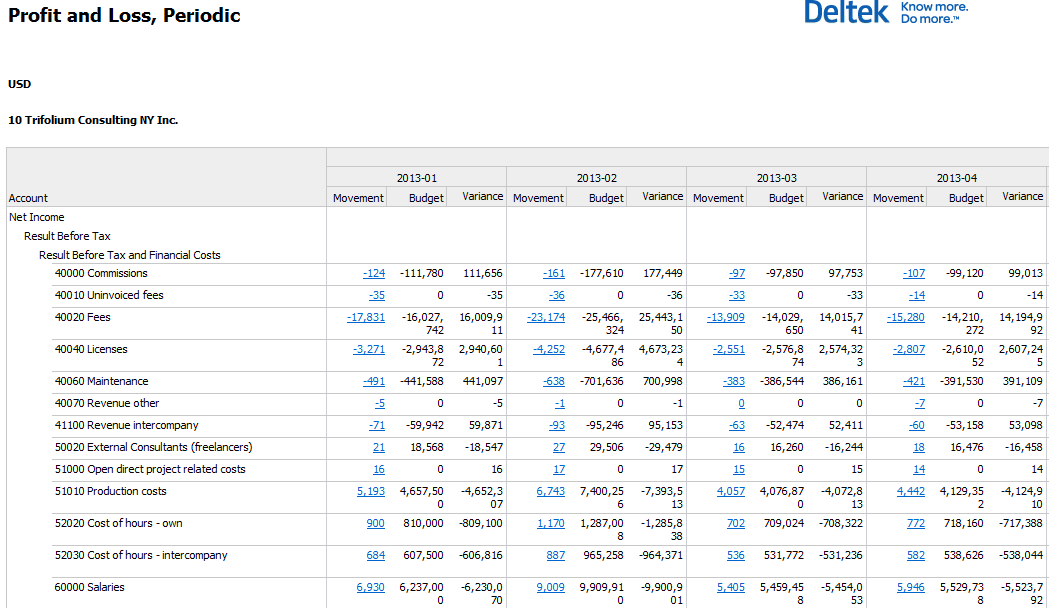Open 2013-03 Cost of hours - own link 702

click(x=735, y=524)
